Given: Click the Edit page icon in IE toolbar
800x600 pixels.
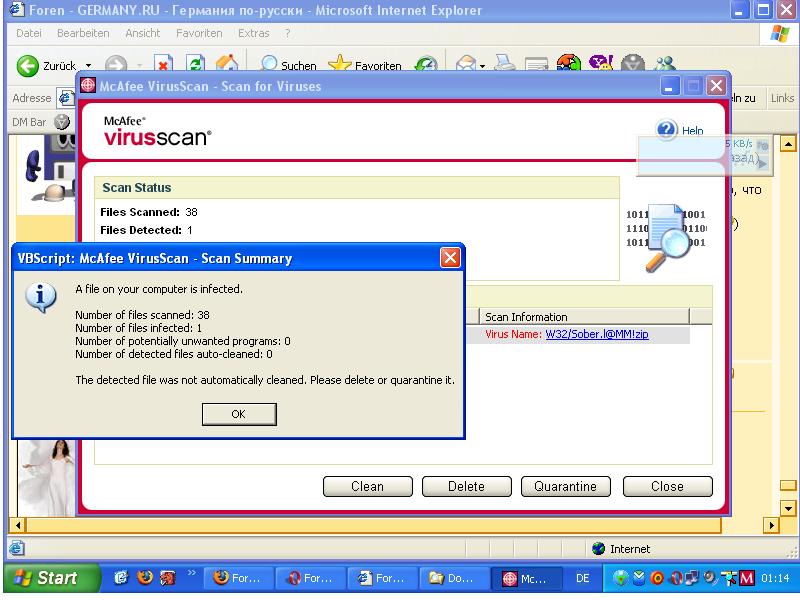Looking at the screenshot, I should click(x=536, y=65).
